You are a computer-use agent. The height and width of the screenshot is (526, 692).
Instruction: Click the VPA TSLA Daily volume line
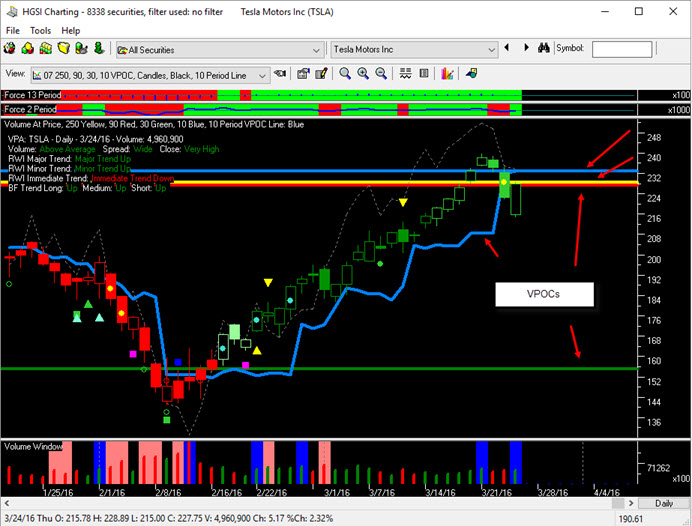(95, 139)
